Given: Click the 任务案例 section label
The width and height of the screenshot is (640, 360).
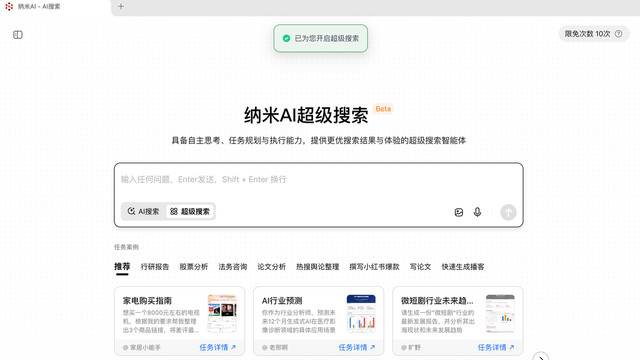Looking at the screenshot, I should [126, 247].
